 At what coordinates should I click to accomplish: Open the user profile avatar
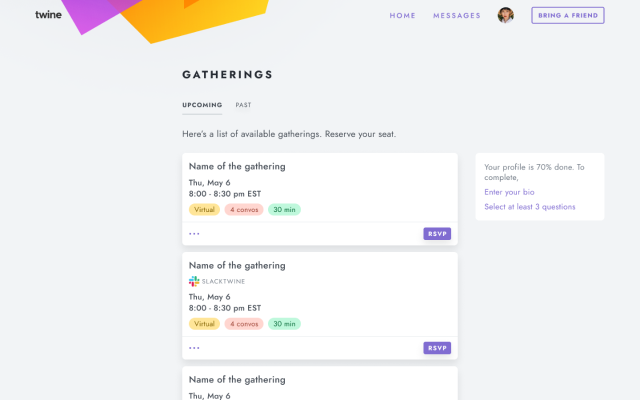[506, 15]
